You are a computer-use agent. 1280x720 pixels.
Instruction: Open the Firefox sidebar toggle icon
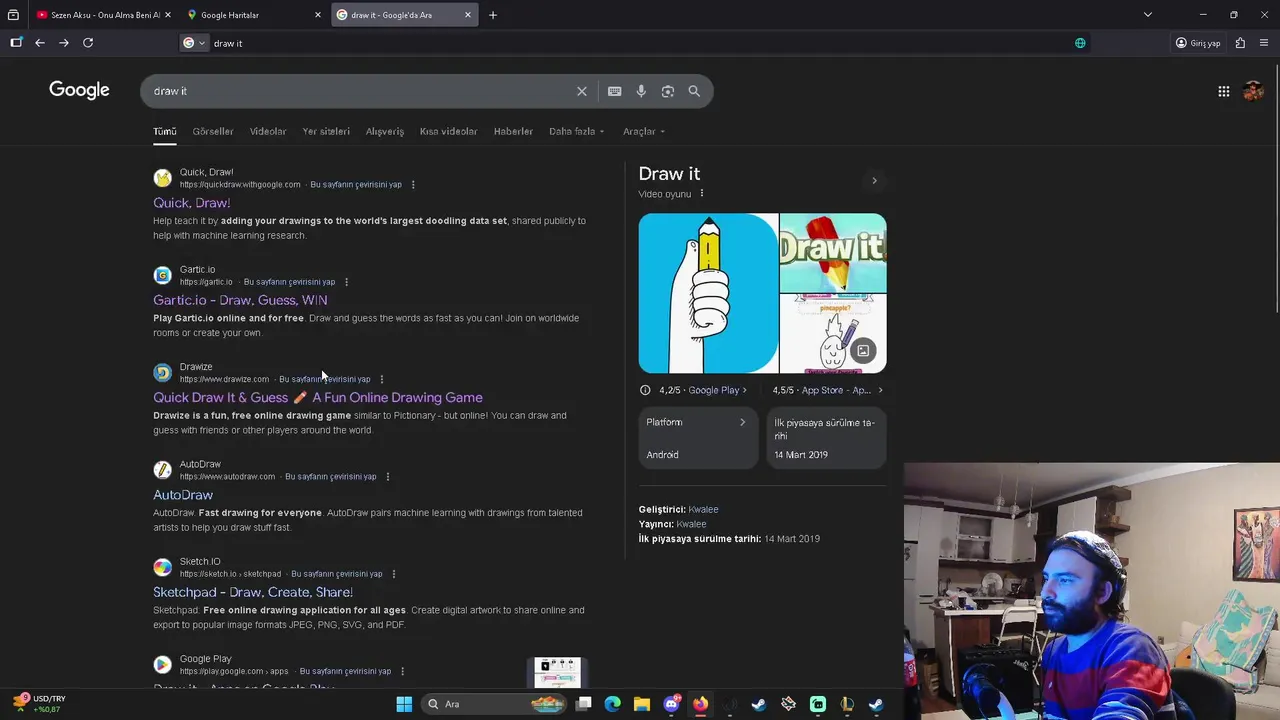16,43
